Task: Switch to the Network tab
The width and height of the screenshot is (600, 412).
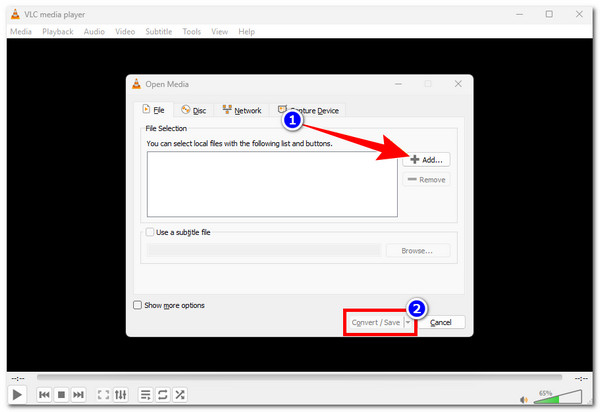Action: [242, 111]
